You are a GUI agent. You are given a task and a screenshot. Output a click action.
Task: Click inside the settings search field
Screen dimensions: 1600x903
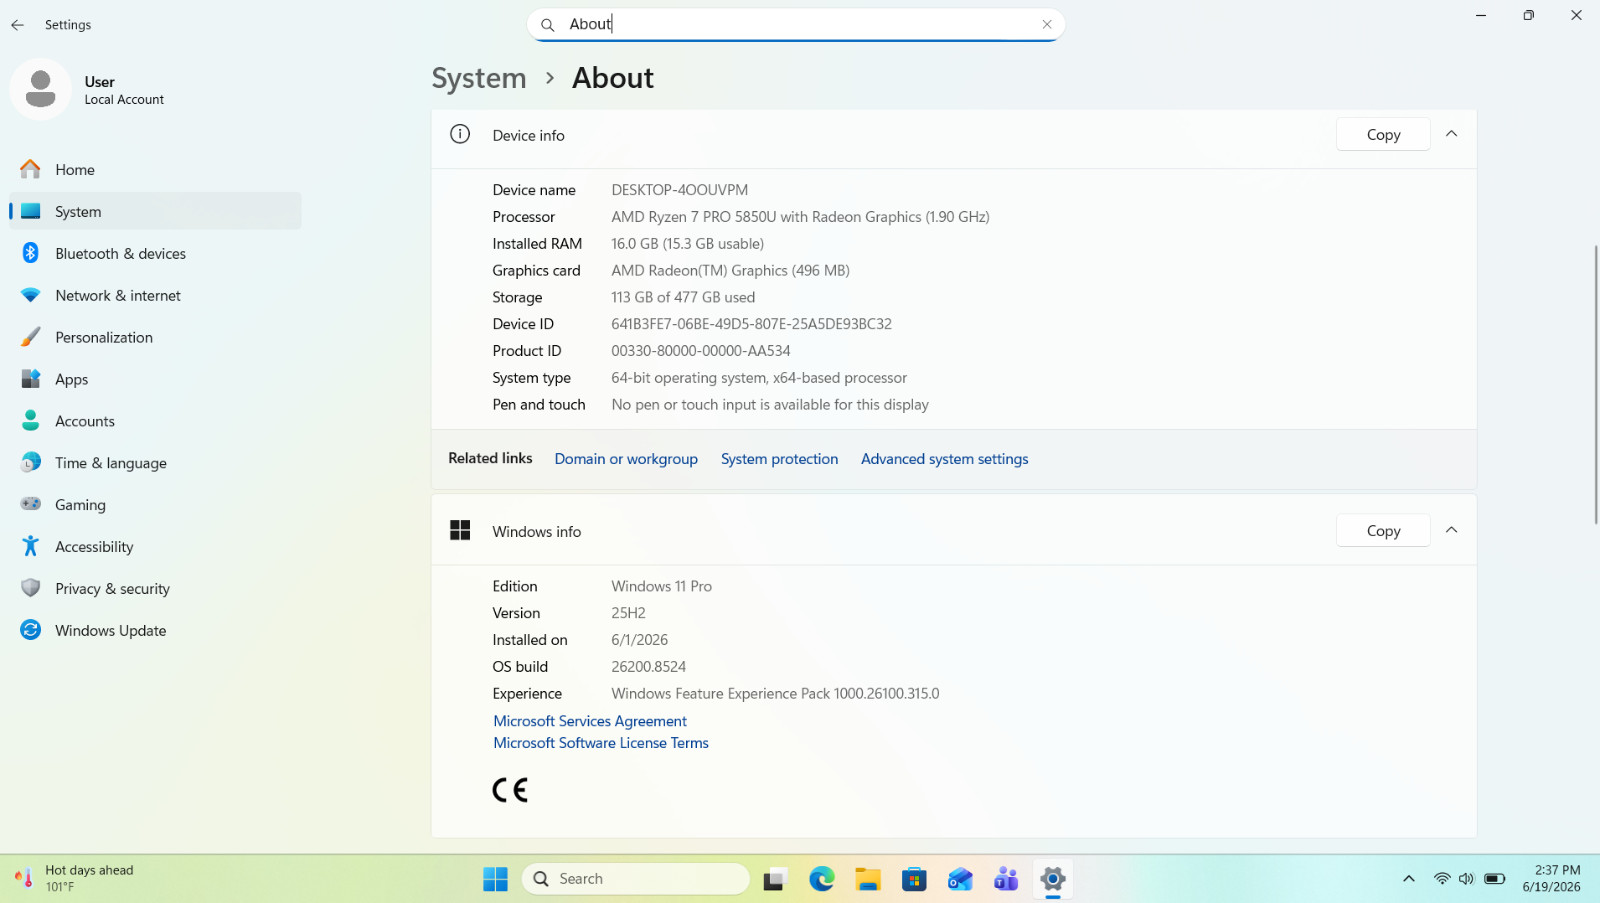[x=796, y=24]
